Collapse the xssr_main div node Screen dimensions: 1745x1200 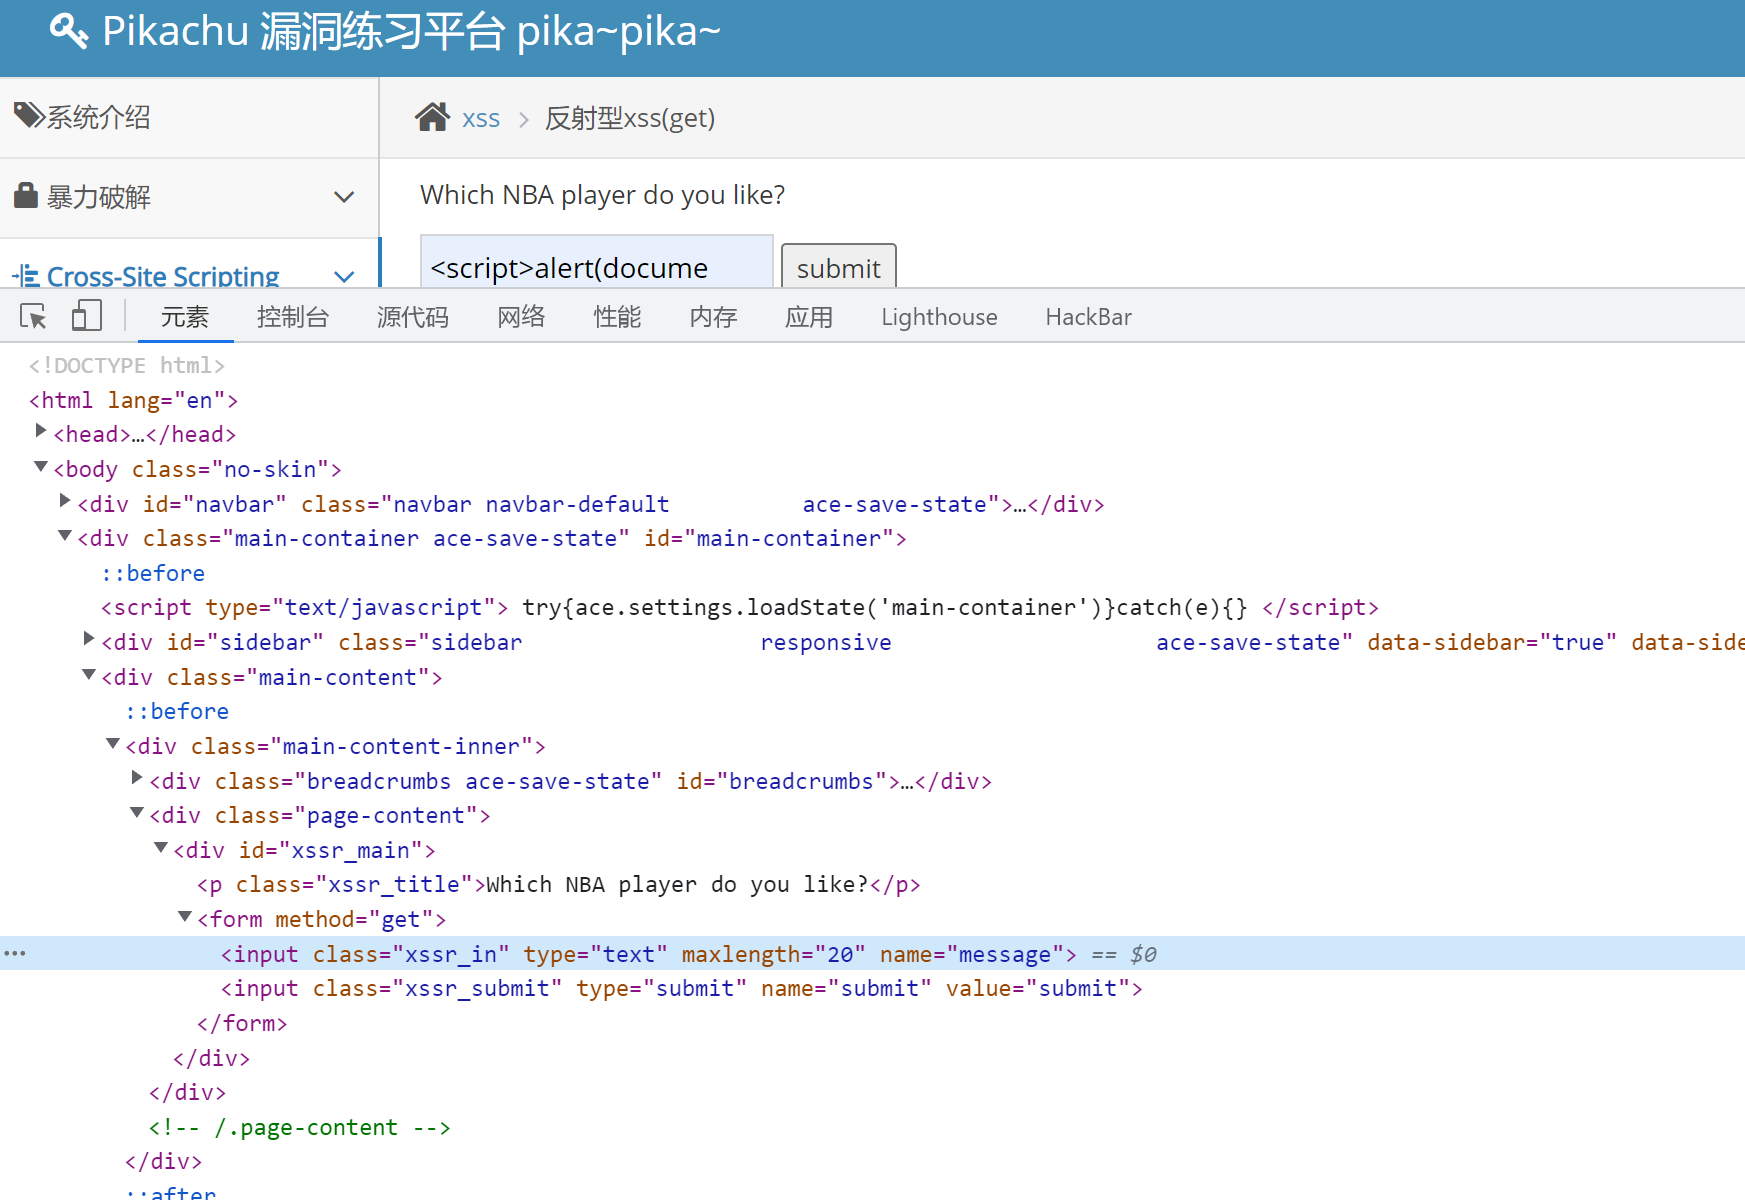(161, 848)
